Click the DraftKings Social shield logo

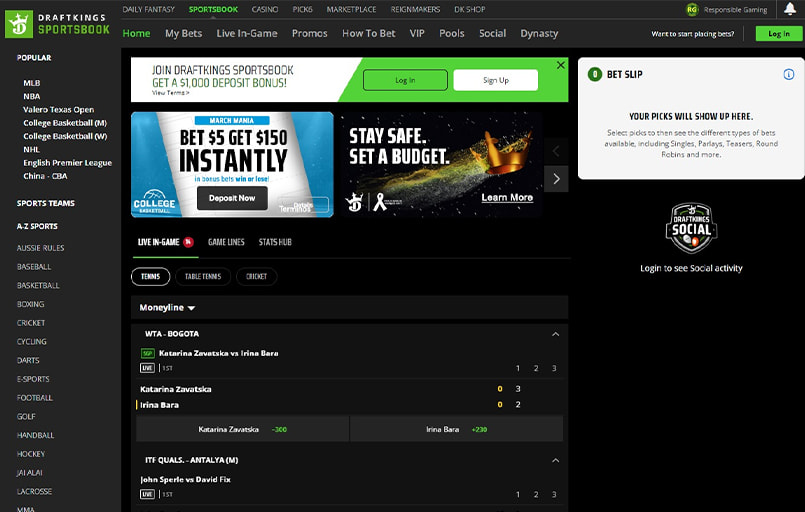pyautogui.click(x=691, y=228)
